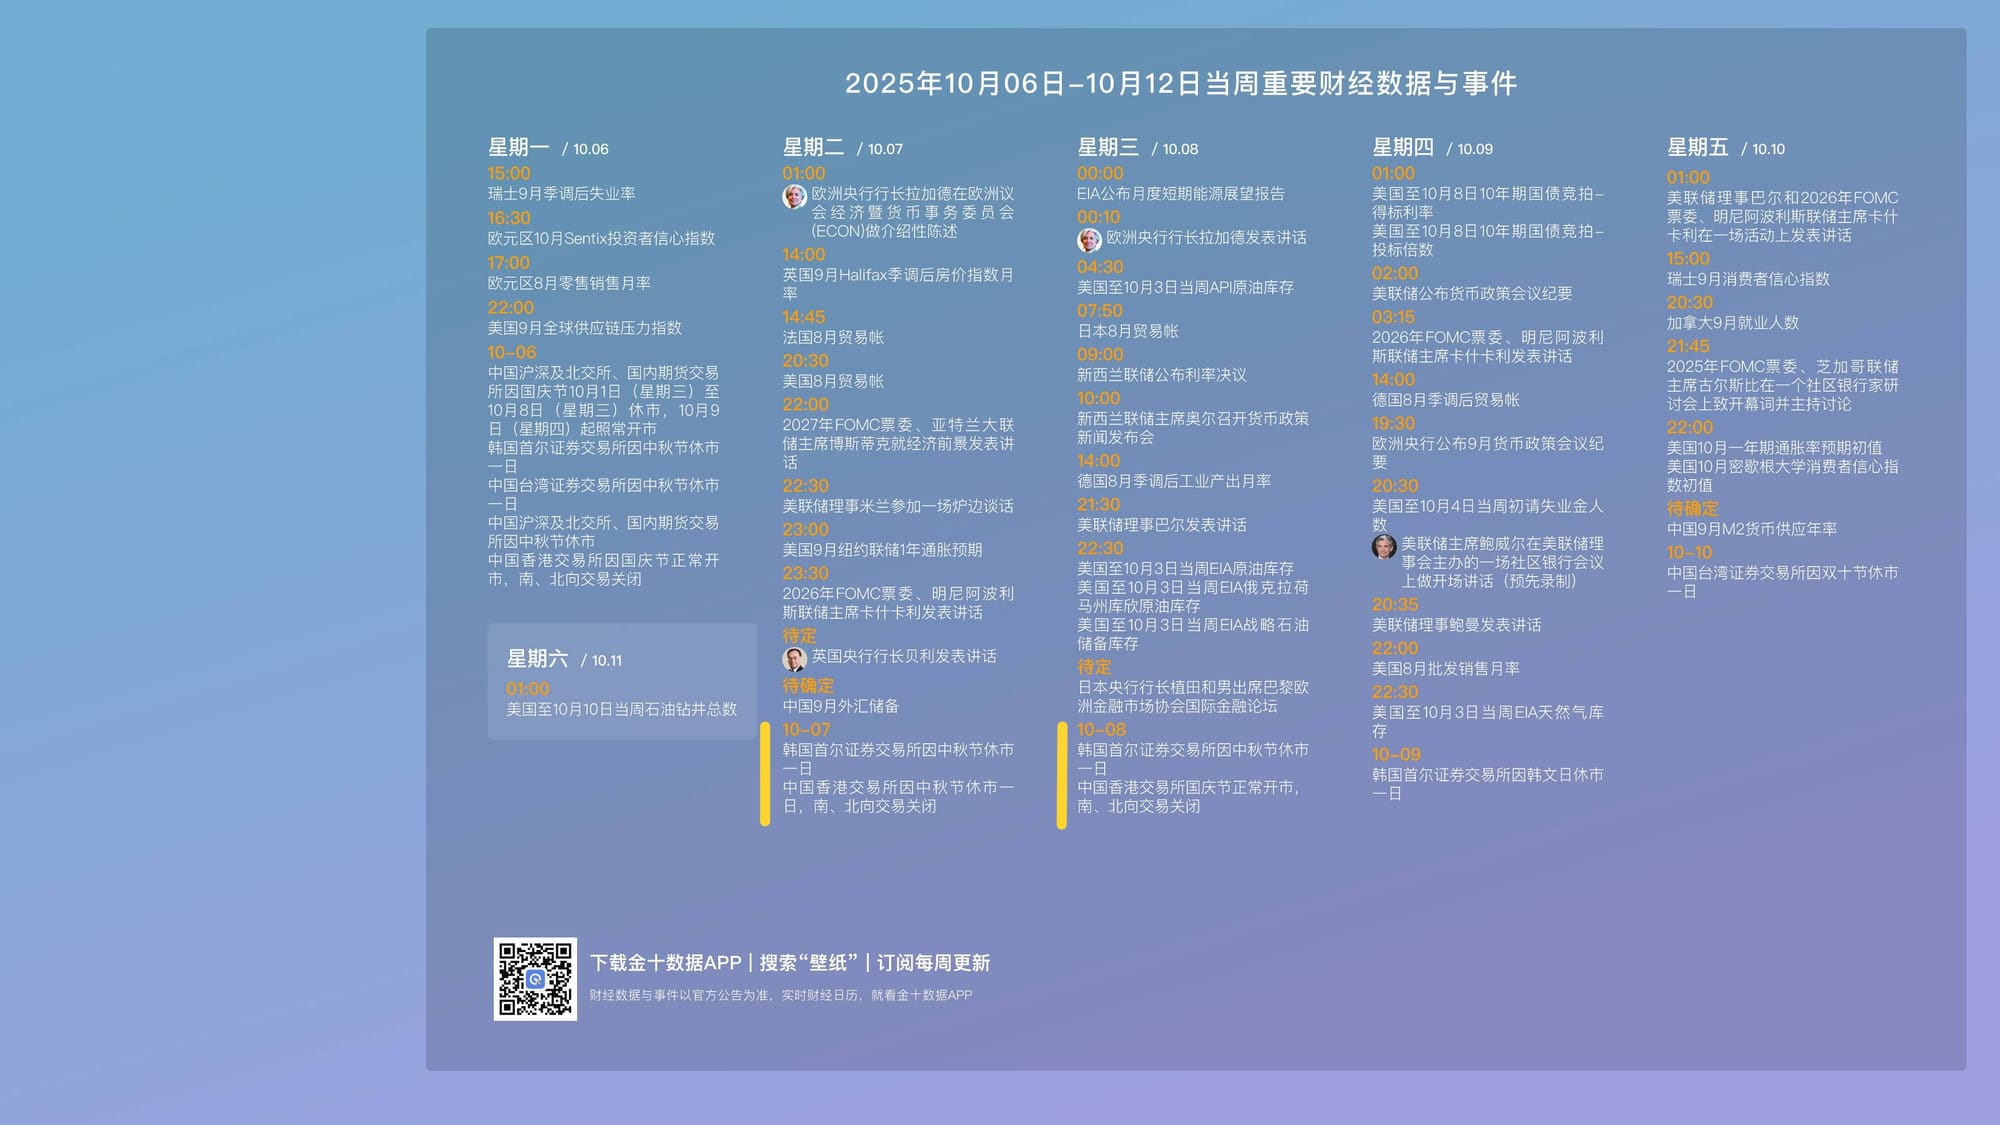2000x1125 pixels.
Task: Click Lagarde's avatar under Tuesday 01:00
Action: click(794, 196)
